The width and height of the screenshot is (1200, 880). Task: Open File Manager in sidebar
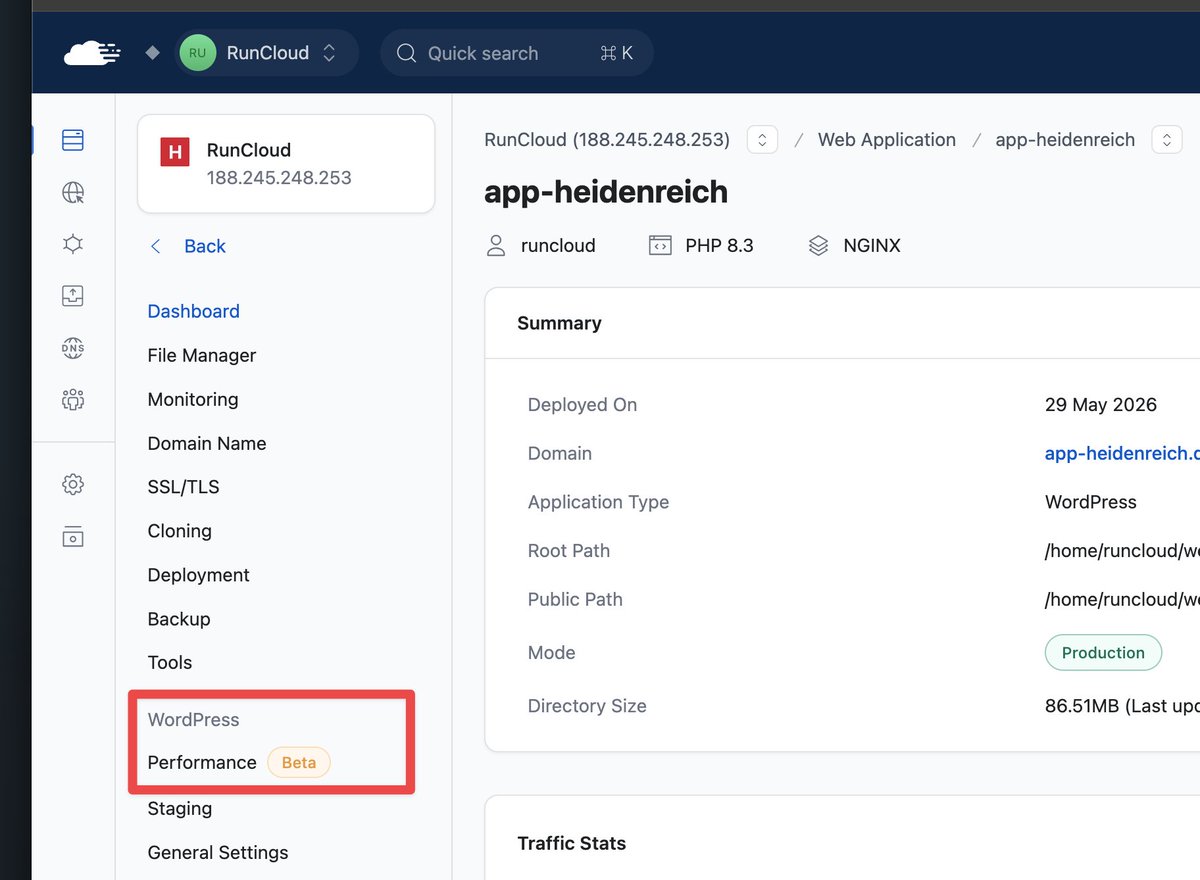click(x=201, y=355)
